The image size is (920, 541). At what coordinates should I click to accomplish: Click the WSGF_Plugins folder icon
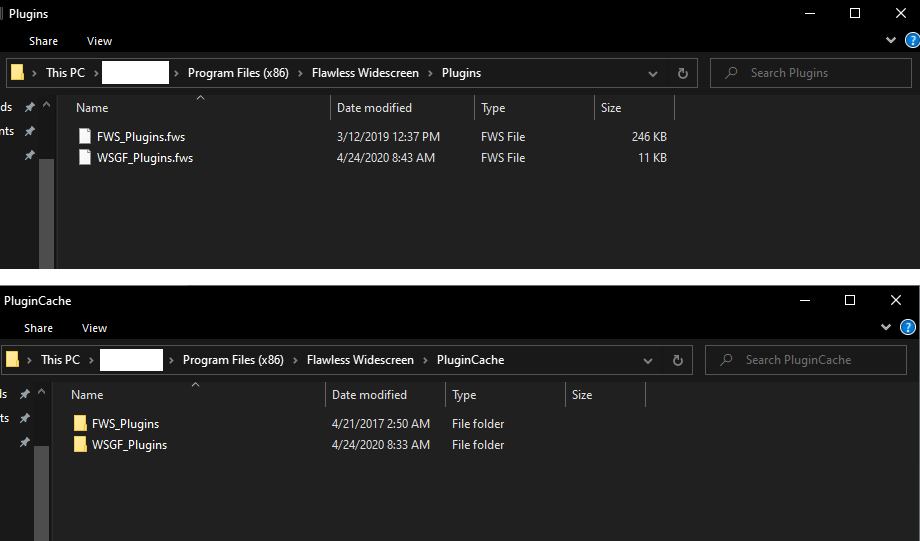[x=80, y=445]
